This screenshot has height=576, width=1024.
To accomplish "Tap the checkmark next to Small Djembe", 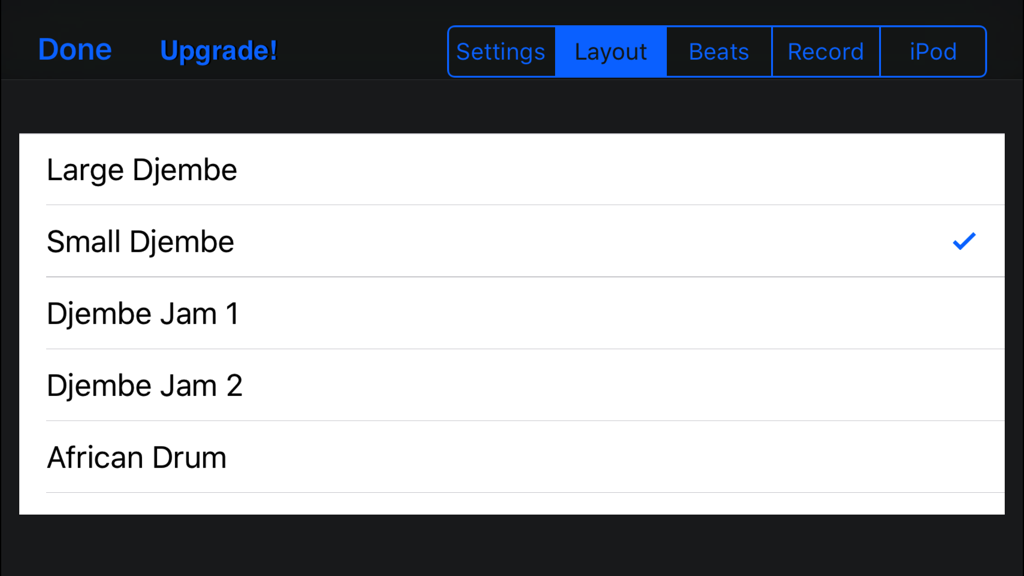I will click(963, 241).
